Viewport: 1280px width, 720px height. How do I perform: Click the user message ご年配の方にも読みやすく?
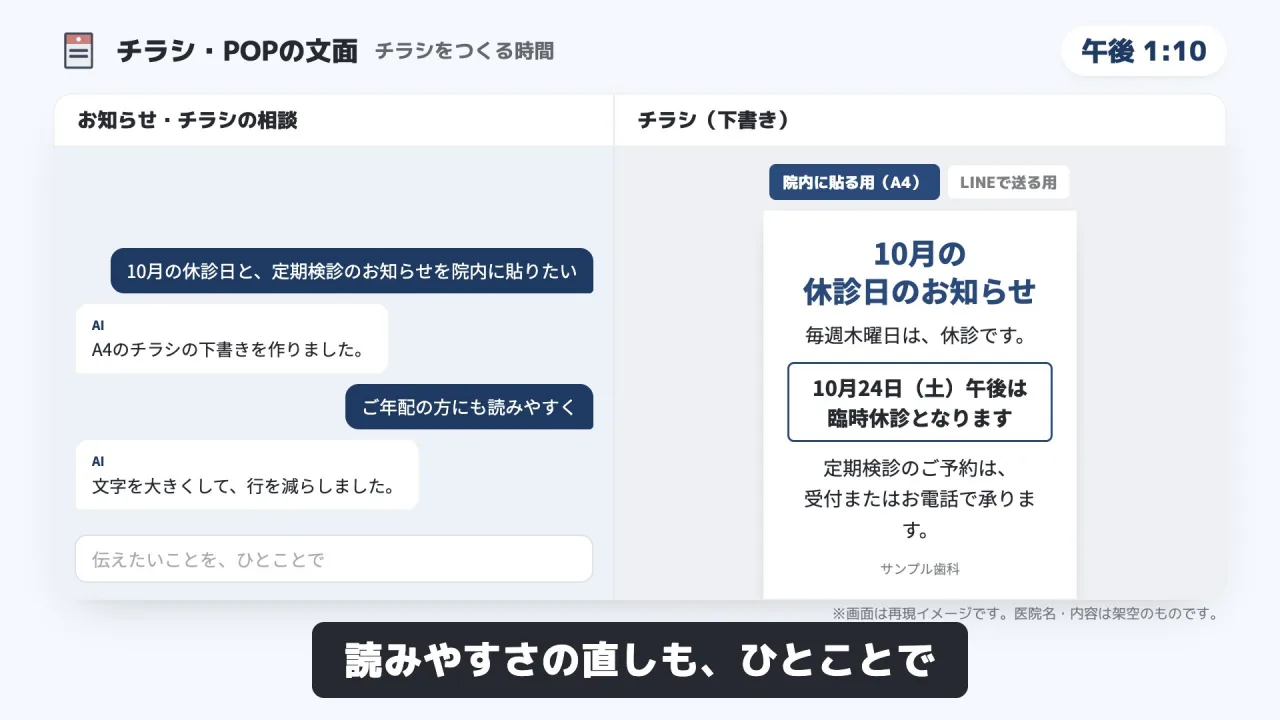coord(470,407)
